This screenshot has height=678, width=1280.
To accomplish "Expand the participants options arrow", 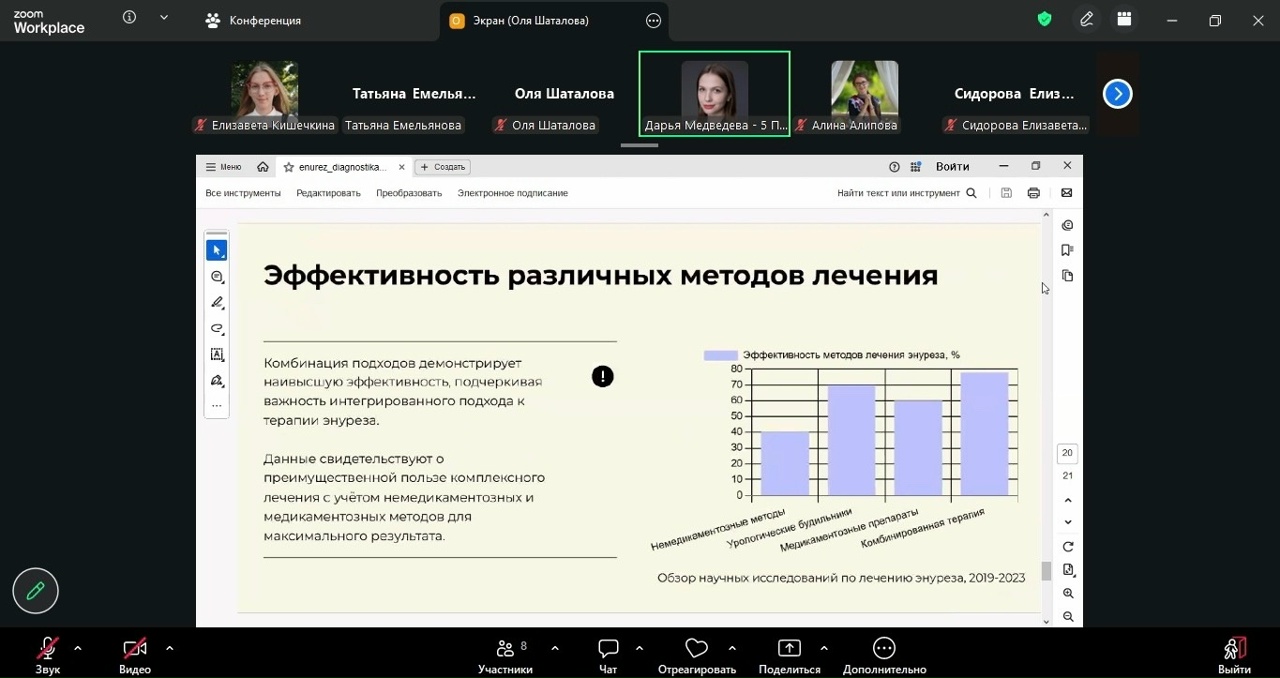I will click(x=555, y=648).
